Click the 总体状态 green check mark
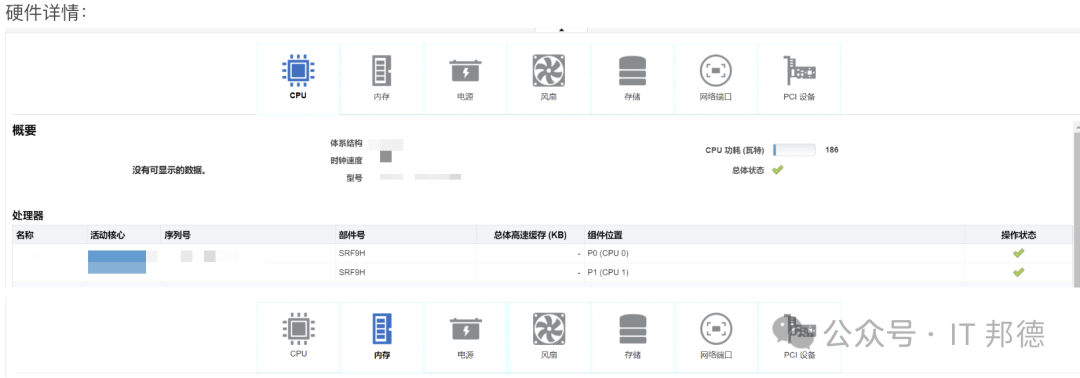Image resolution: width=1080 pixels, height=378 pixels. (x=778, y=170)
